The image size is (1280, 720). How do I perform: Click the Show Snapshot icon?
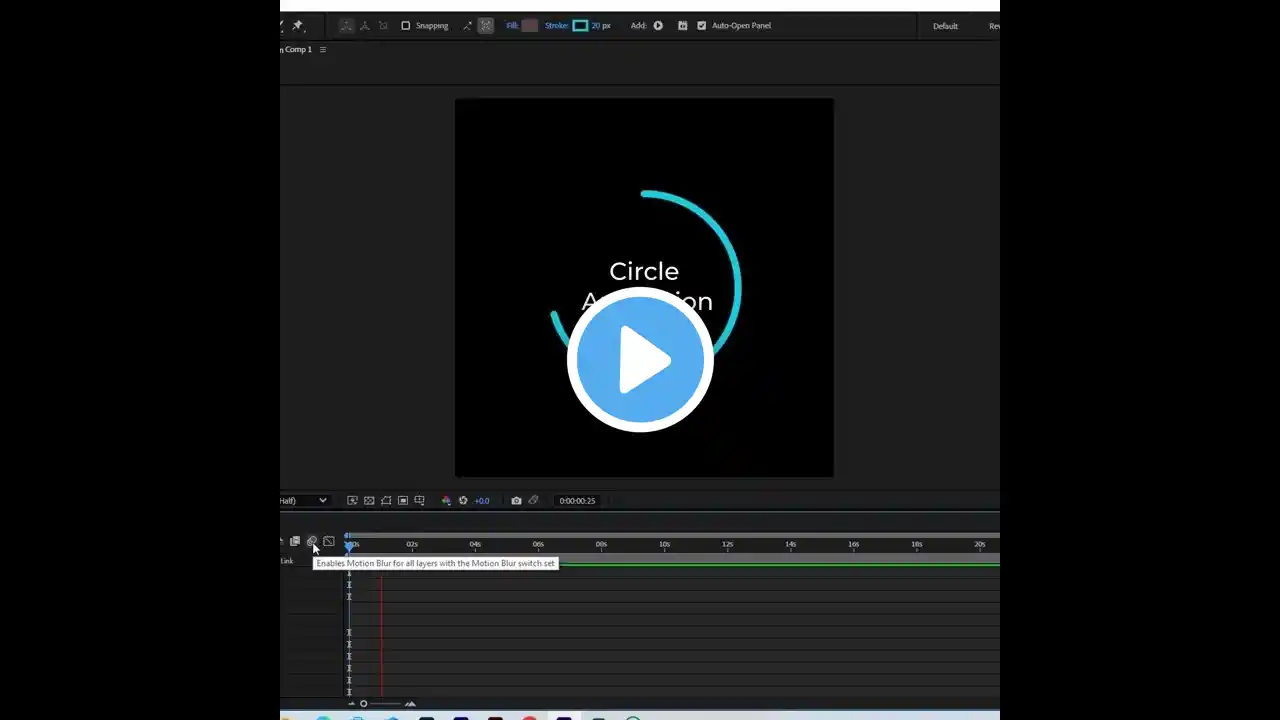pos(533,501)
